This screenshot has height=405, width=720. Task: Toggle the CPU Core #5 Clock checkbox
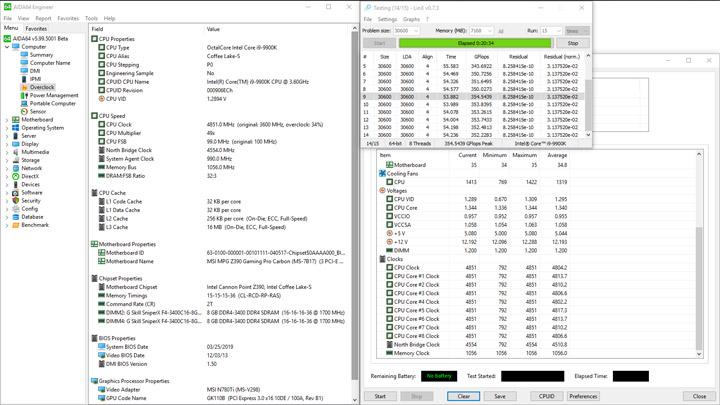389,310
